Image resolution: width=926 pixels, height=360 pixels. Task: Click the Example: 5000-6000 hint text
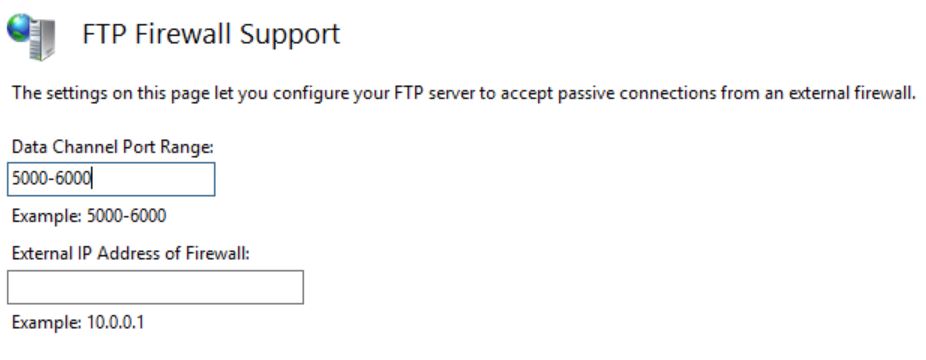[x=89, y=216]
